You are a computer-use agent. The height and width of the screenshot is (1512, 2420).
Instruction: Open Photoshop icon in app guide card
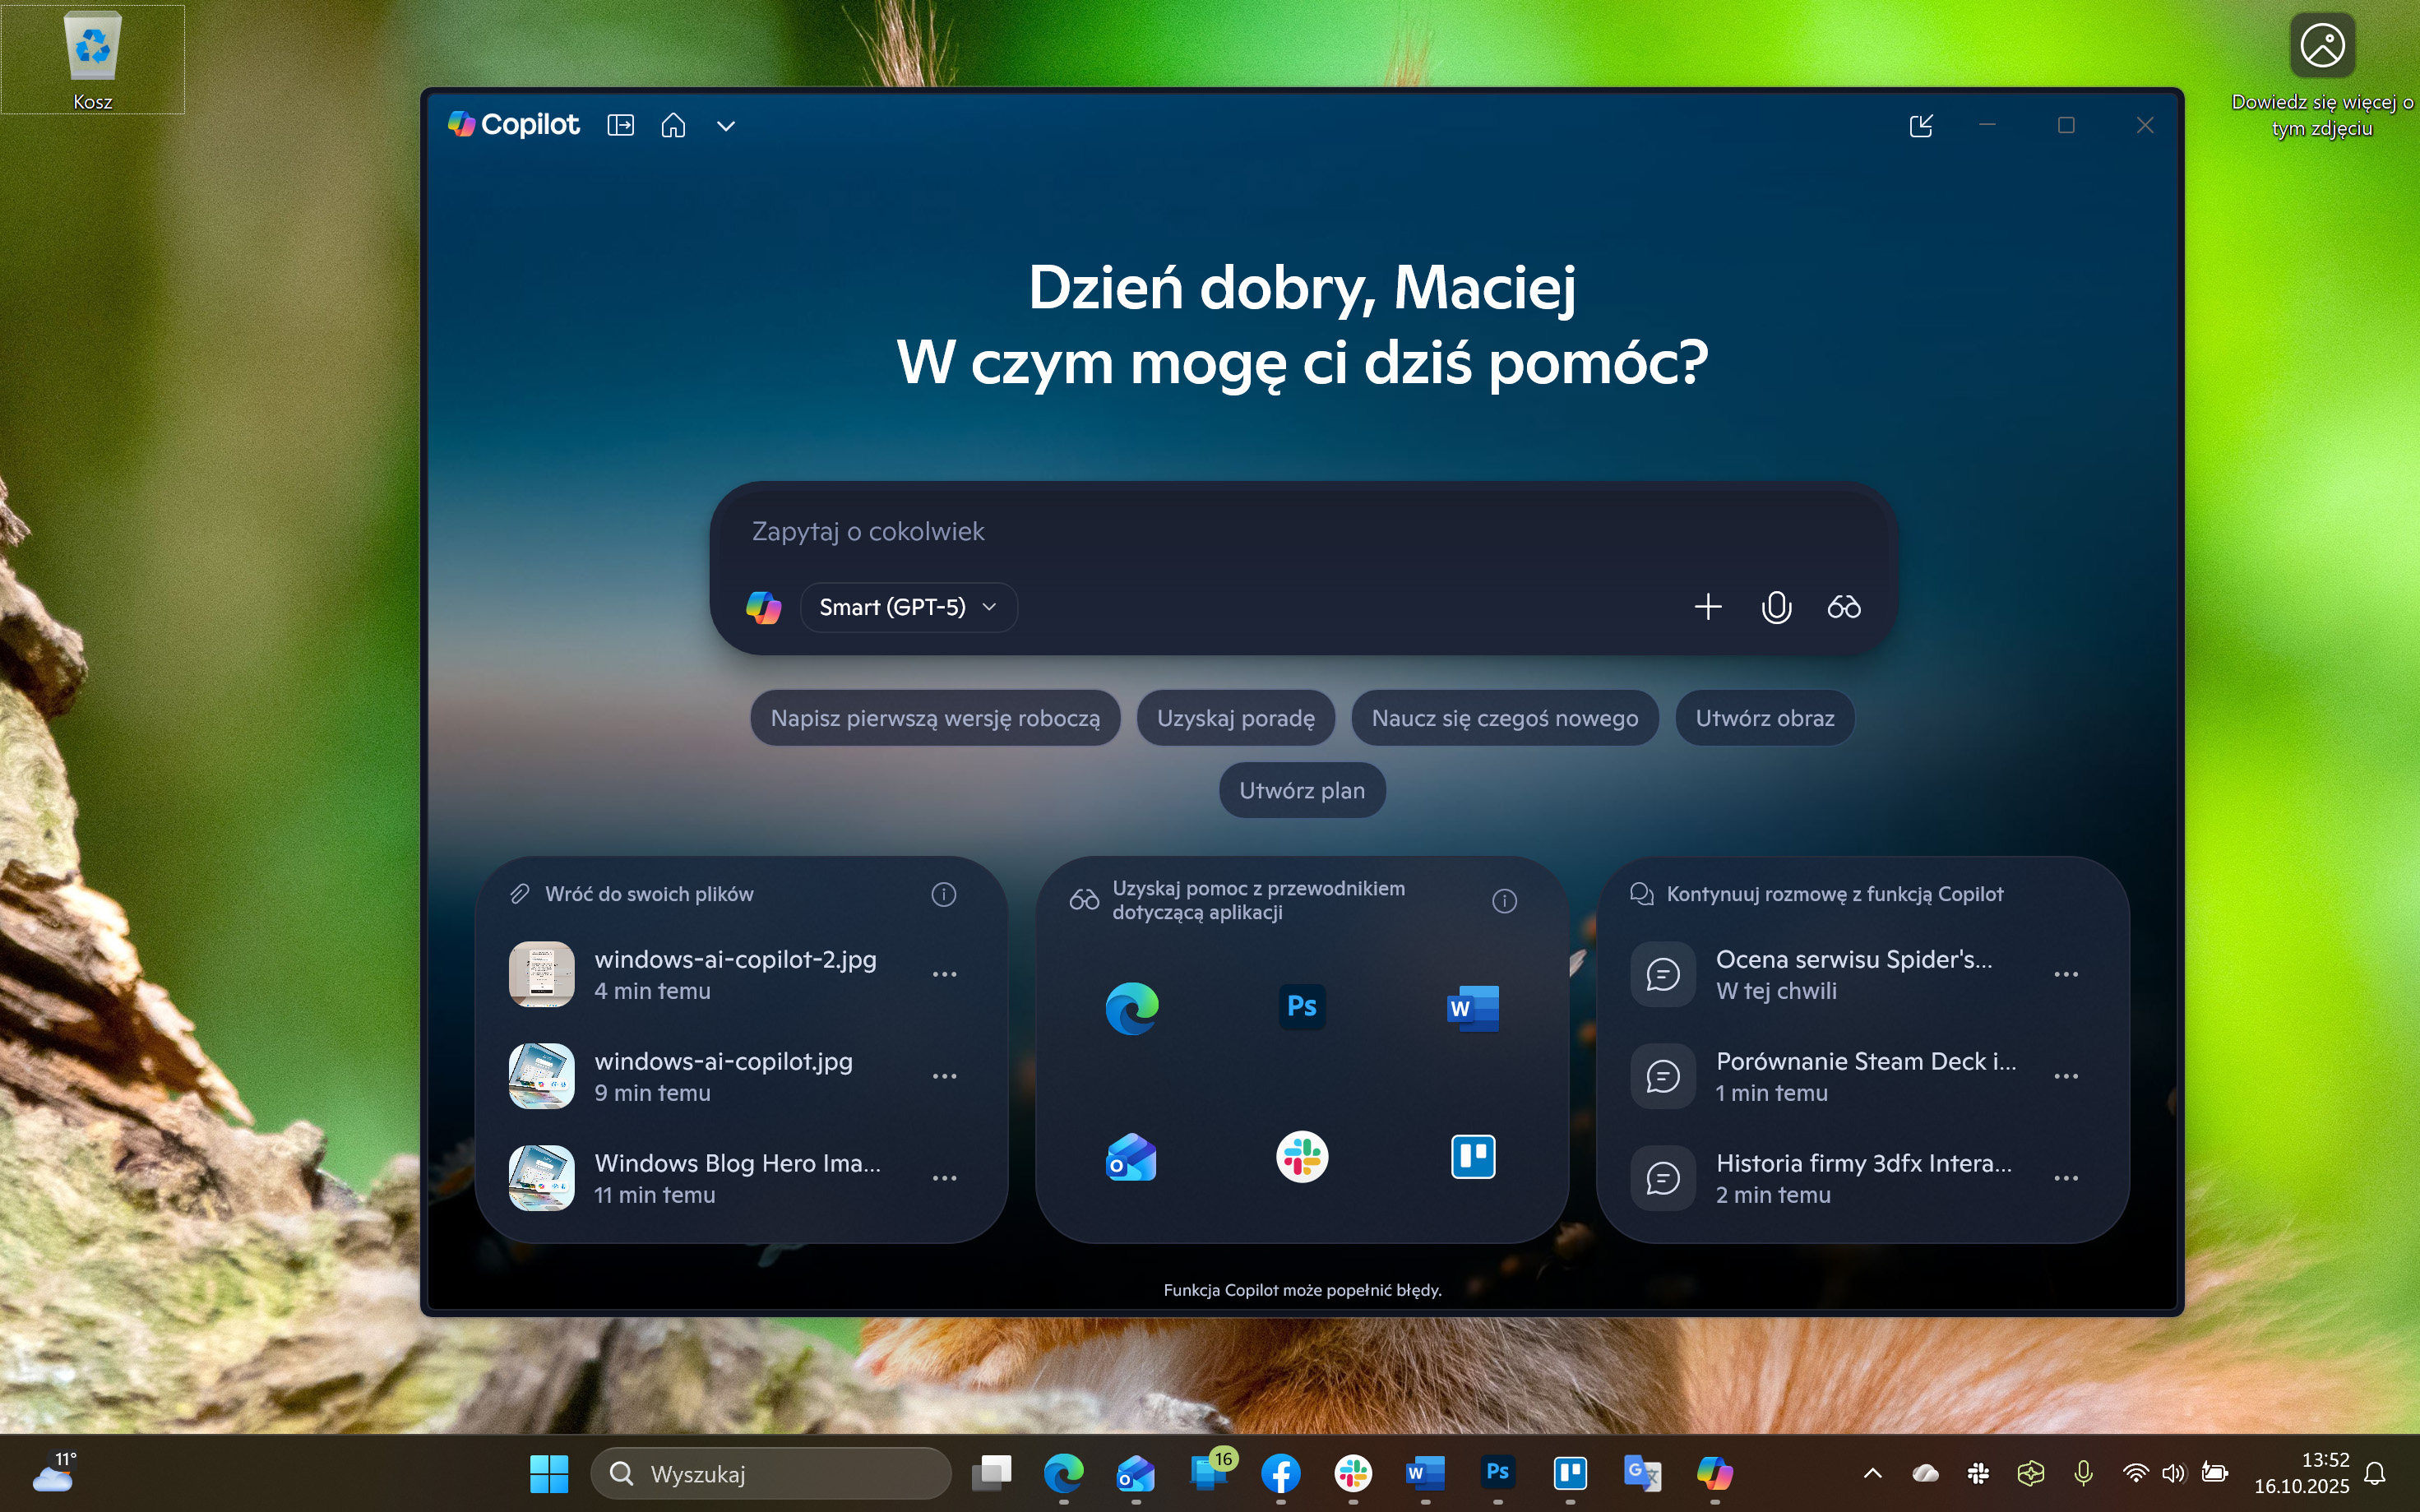(1302, 1006)
